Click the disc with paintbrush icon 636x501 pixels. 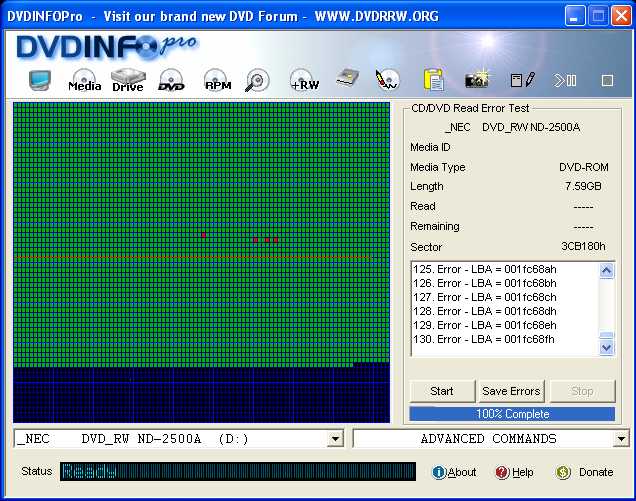(x=388, y=80)
